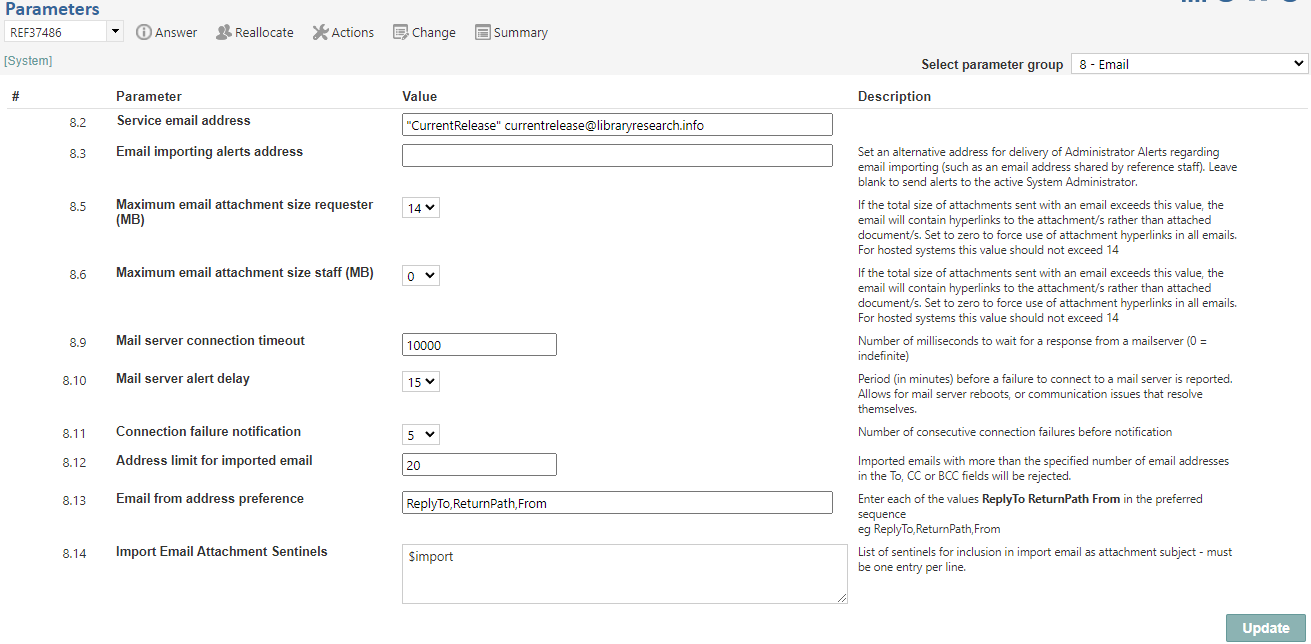Follow the [System] link
The height and width of the screenshot is (644, 1311).
[x=28, y=61]
